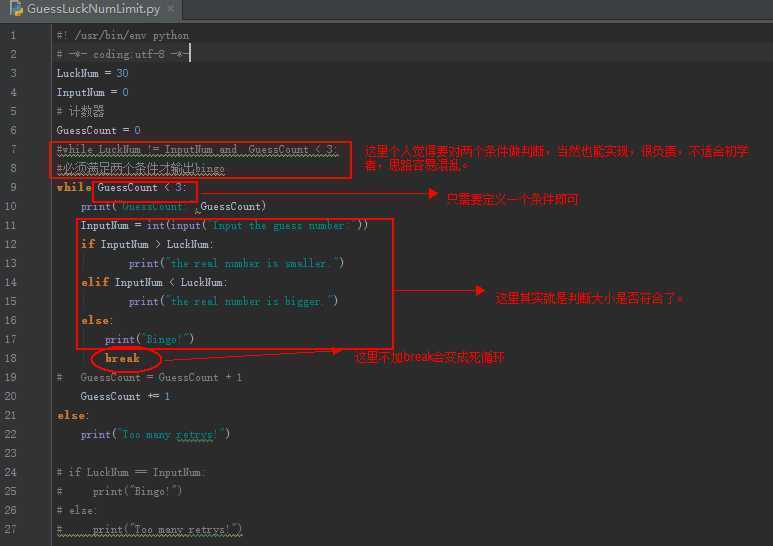Click the 'while' keyword on line 9
This screenshot has width=773, height=546.
pyautogui.click(x=74, y=187)
